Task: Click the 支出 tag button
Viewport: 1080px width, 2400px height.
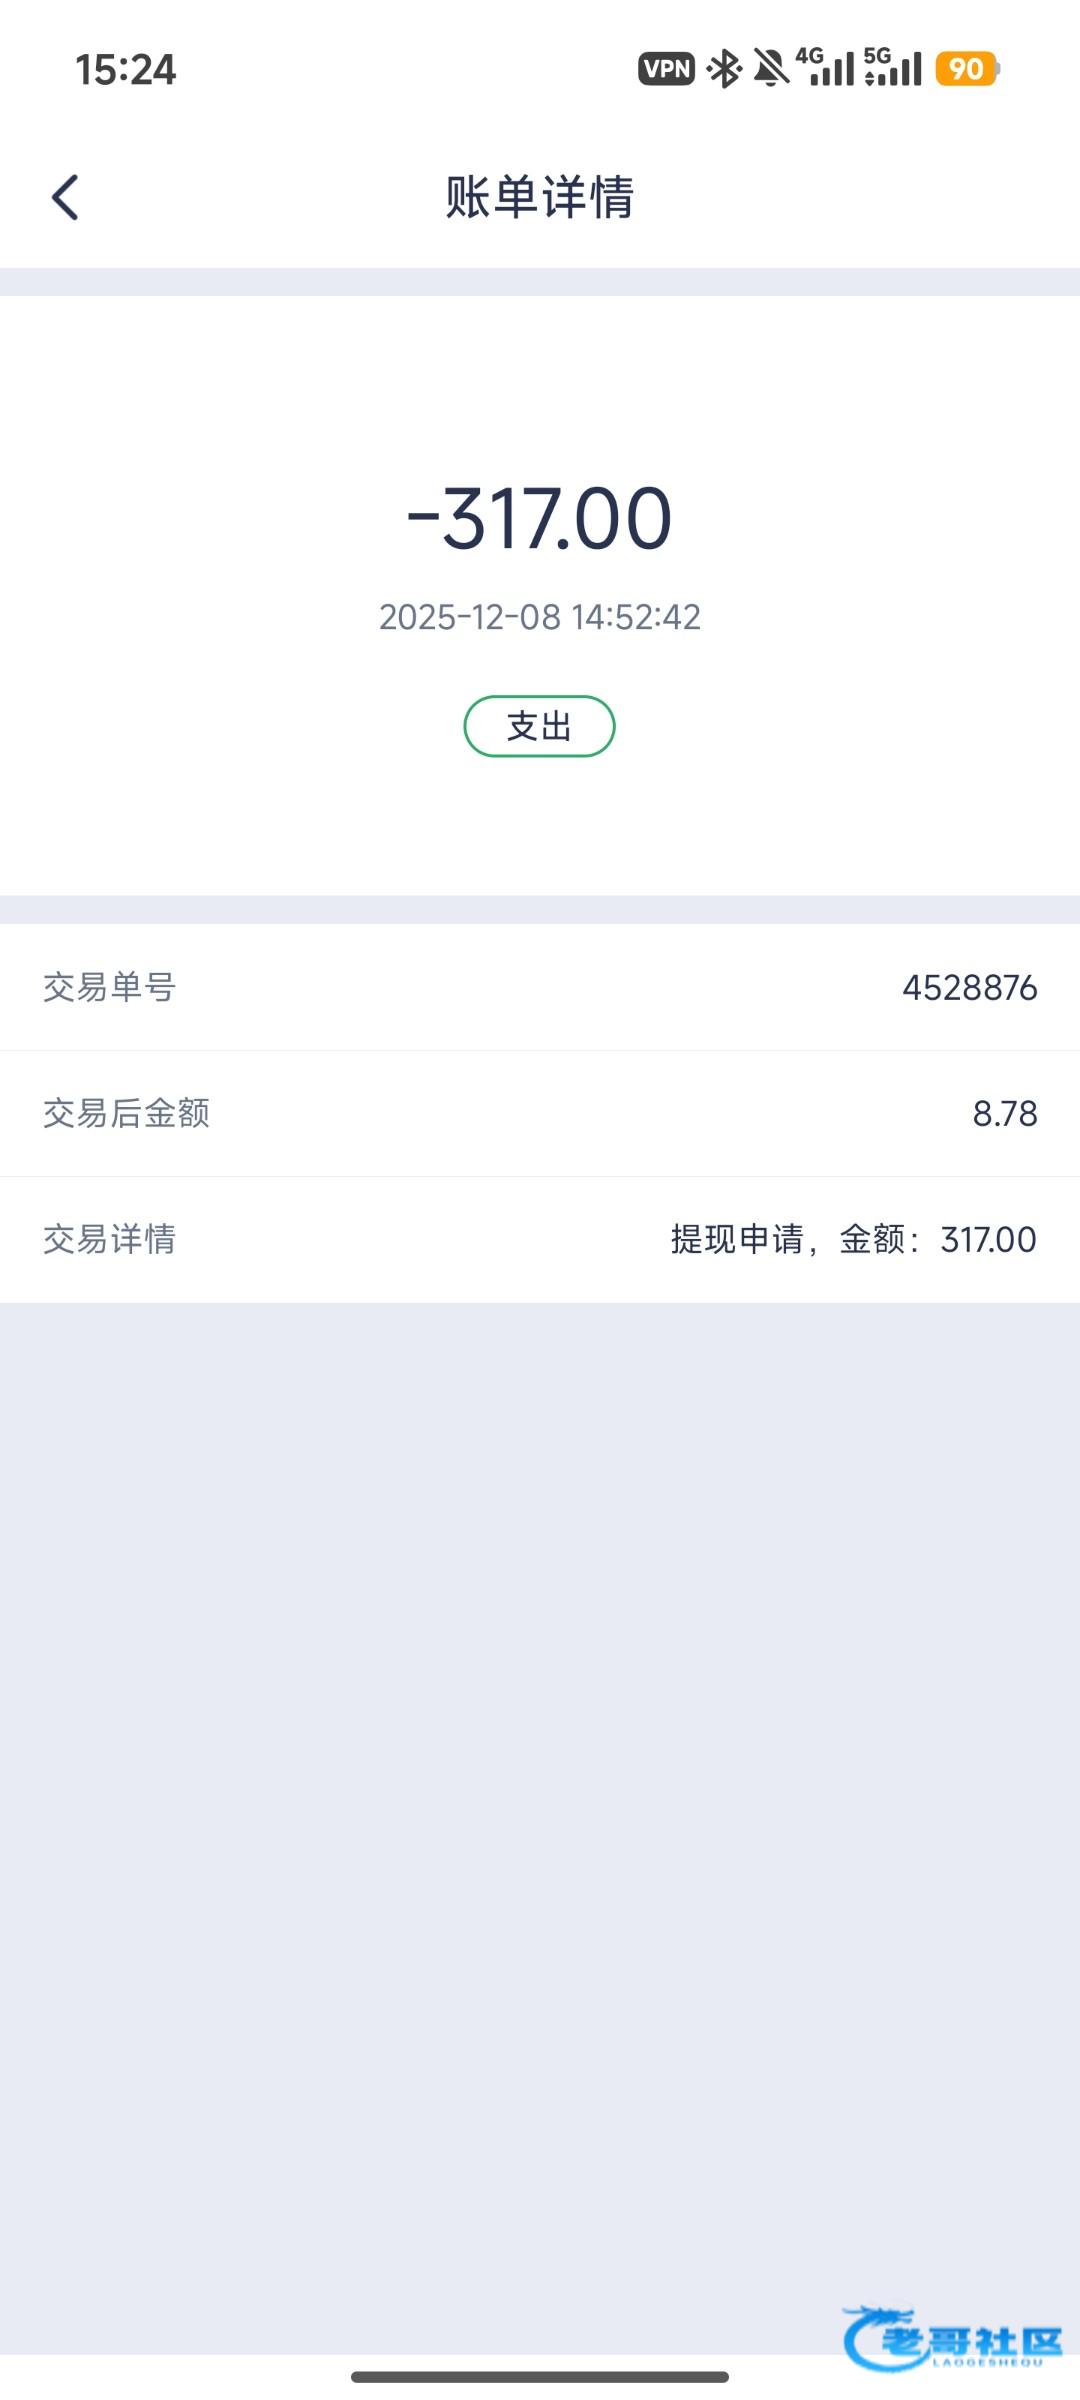Action: click(x=539, y=726)
